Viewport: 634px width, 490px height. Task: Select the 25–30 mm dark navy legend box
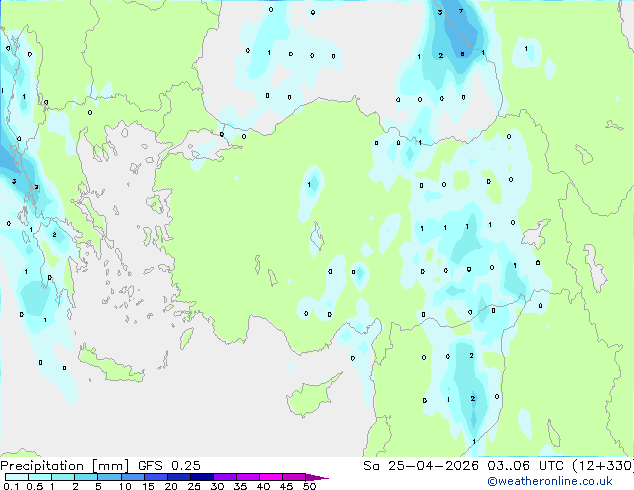click(202, 477)
